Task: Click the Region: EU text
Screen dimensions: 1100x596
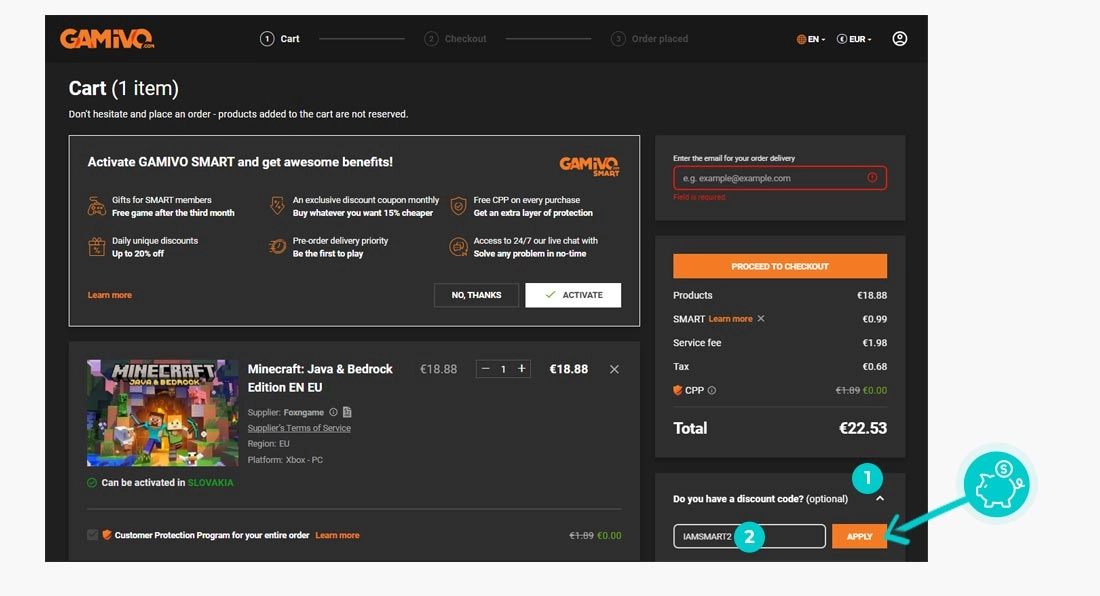Action: pos(268,444)
